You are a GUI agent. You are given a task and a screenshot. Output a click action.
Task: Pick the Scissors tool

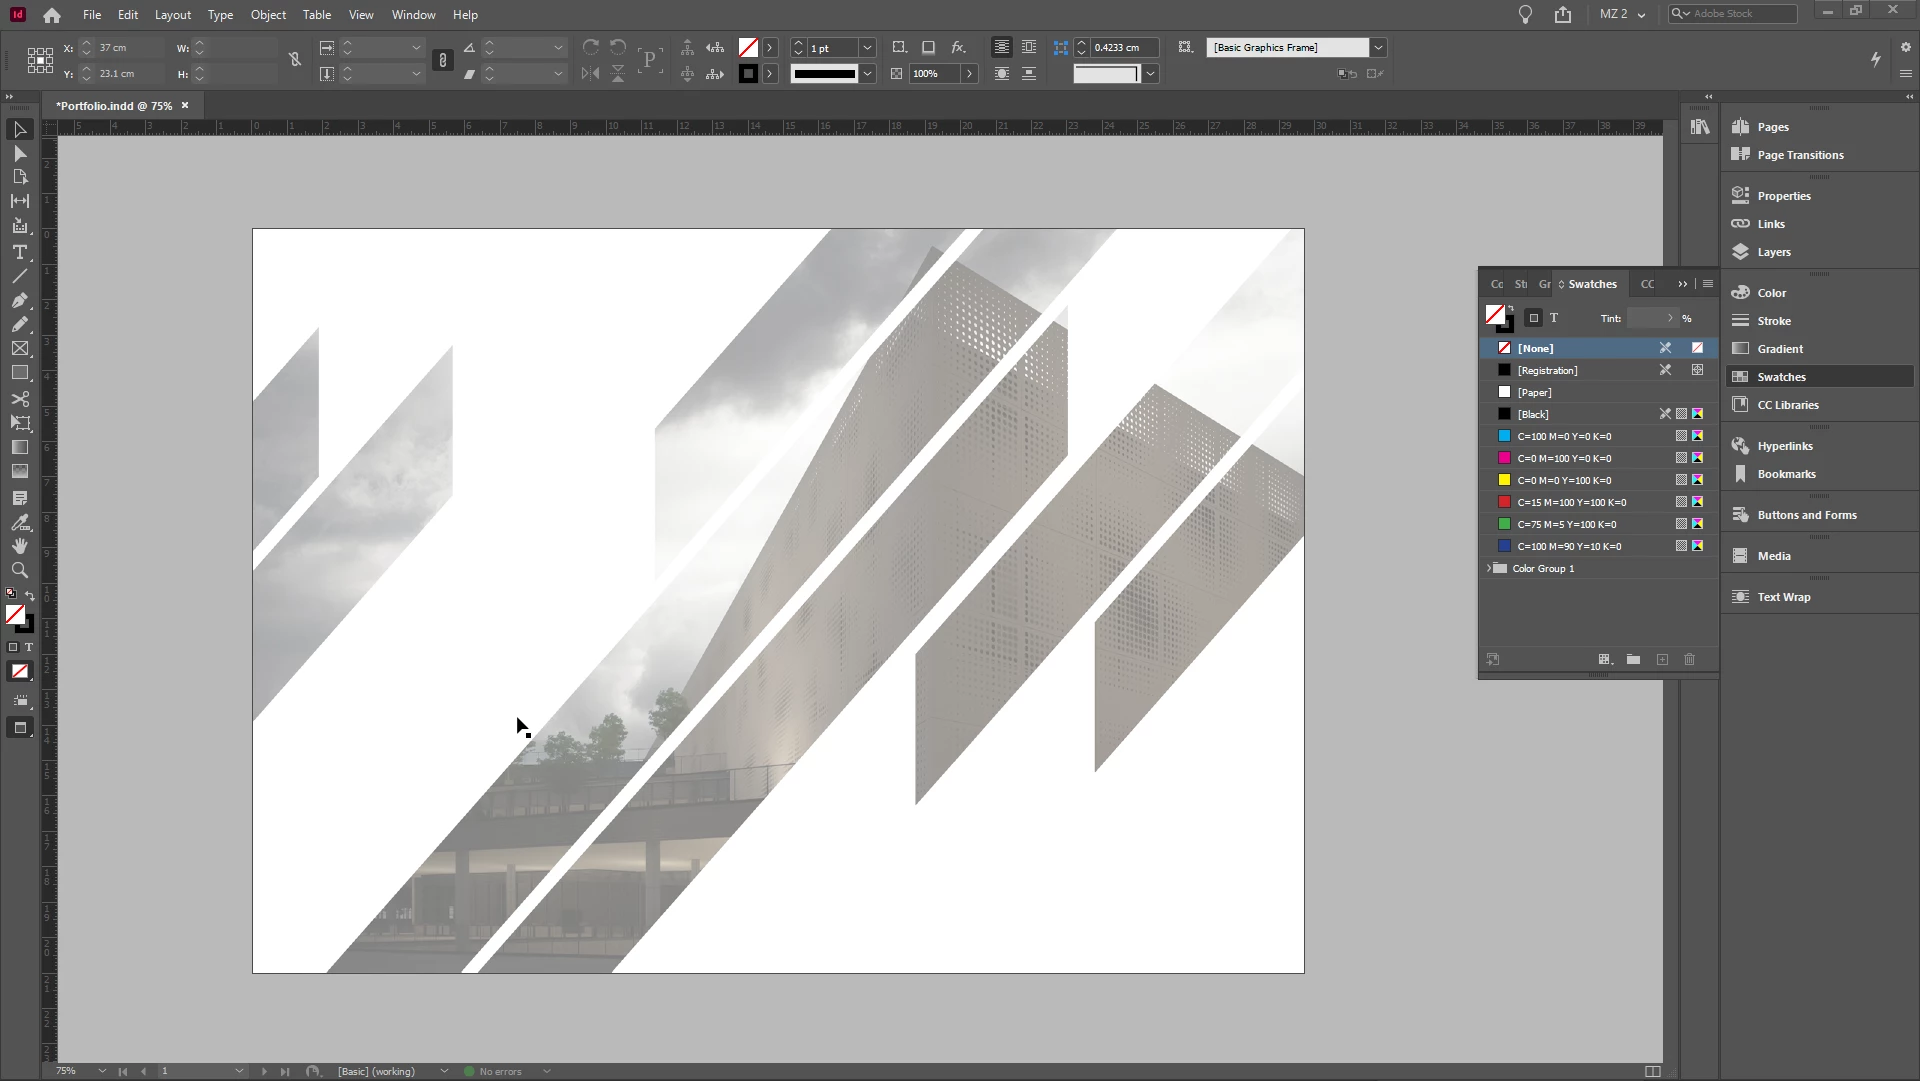coord(19,398)
